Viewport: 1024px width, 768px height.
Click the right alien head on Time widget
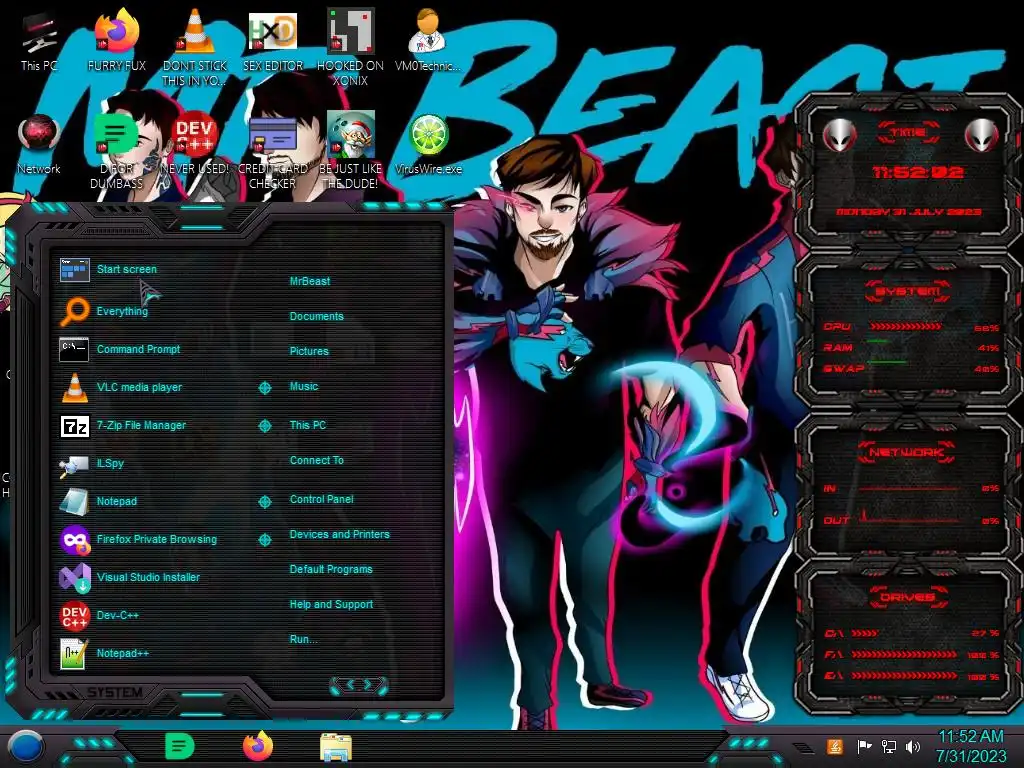tap(980, 135)
